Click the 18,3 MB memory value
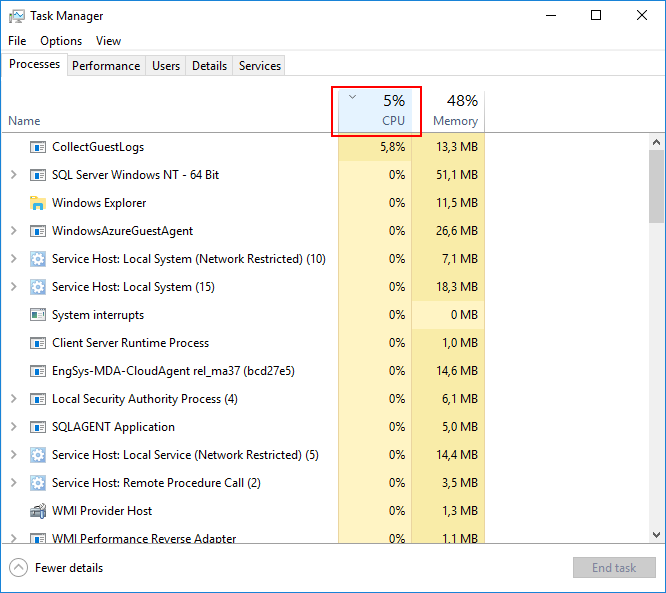This screenshot has height=593, width=666. click(457, 287)
